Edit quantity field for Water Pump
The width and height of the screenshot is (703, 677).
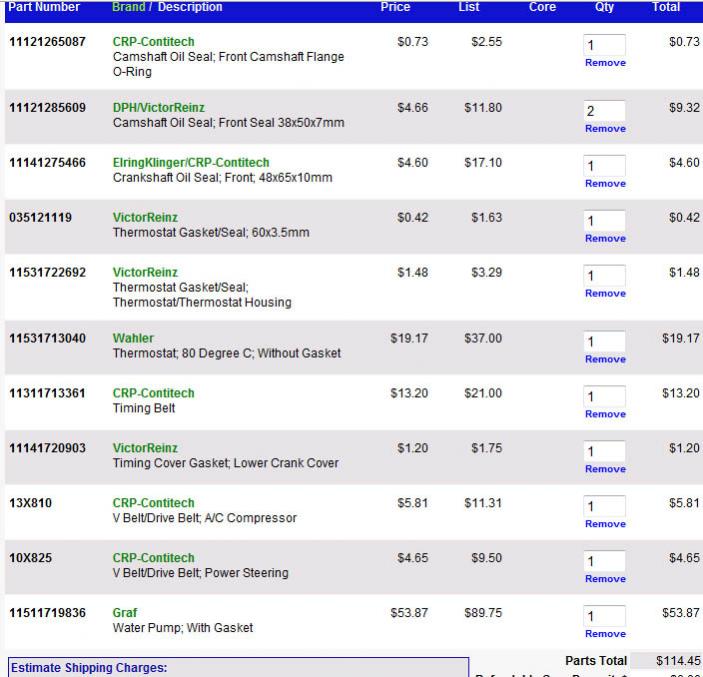[x=605, y=616]
